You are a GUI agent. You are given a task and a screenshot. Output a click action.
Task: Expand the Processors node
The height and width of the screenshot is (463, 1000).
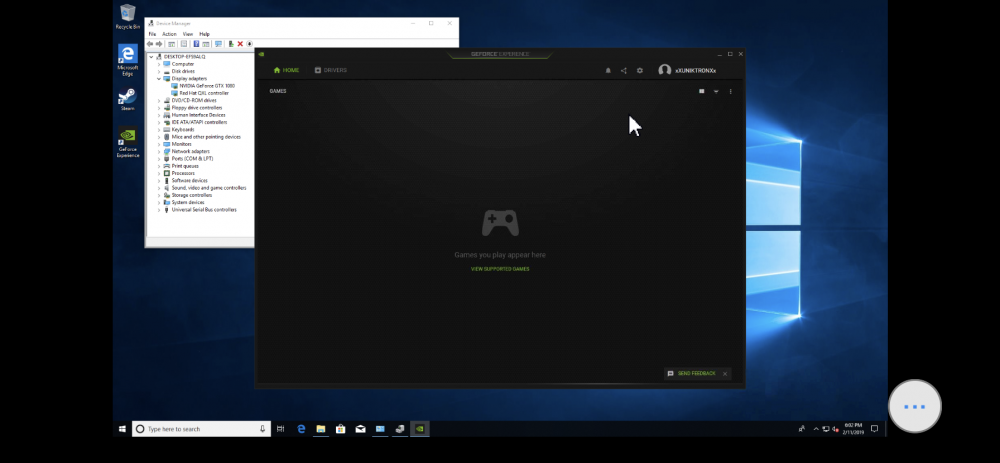point(159,173)
